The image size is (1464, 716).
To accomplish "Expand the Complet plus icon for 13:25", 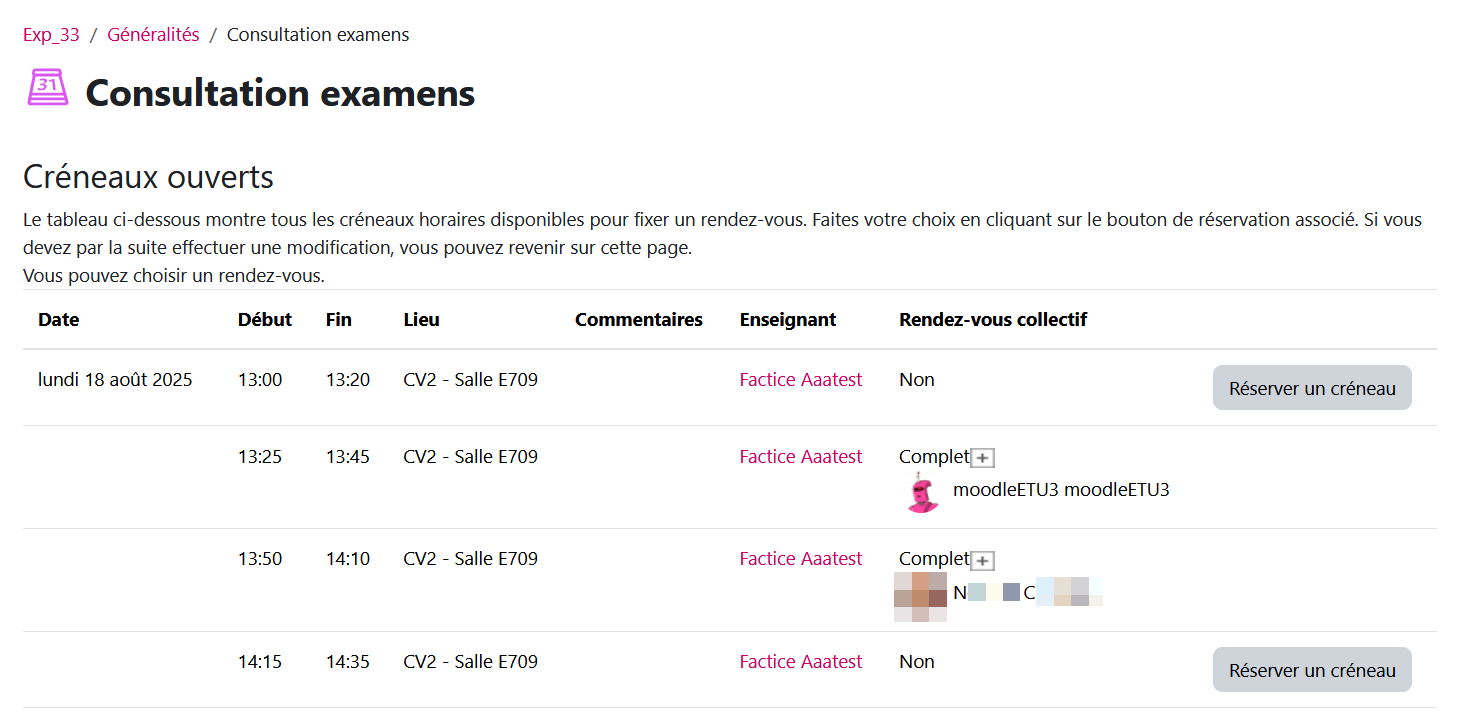I will [x=984, y=458].
